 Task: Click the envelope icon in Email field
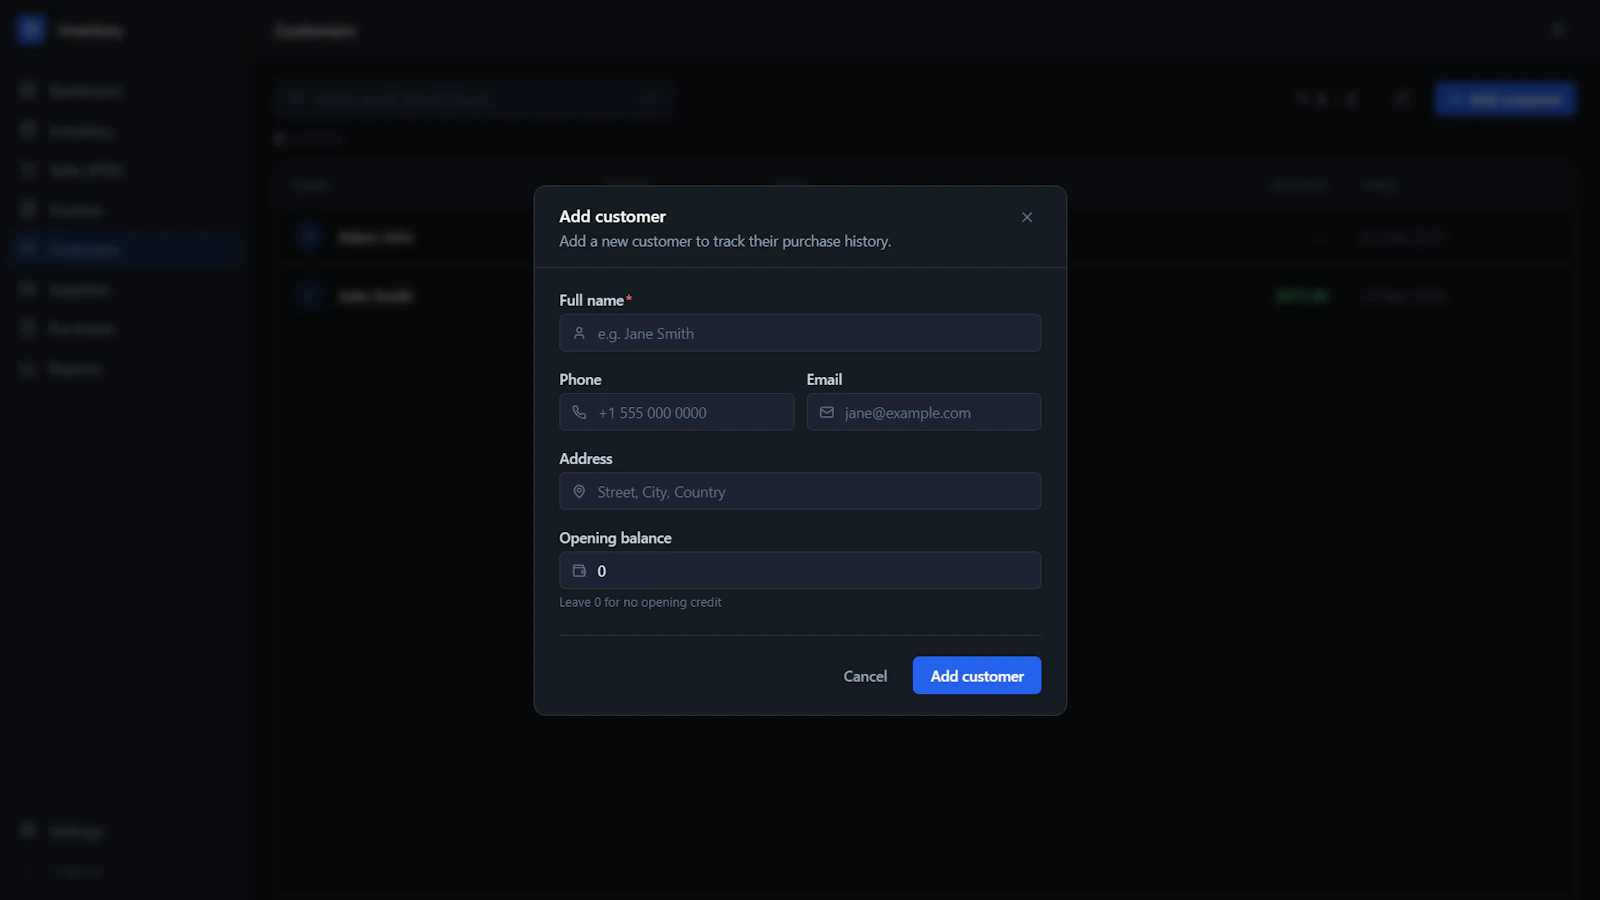pyautogui.click(x=827, y=412)
